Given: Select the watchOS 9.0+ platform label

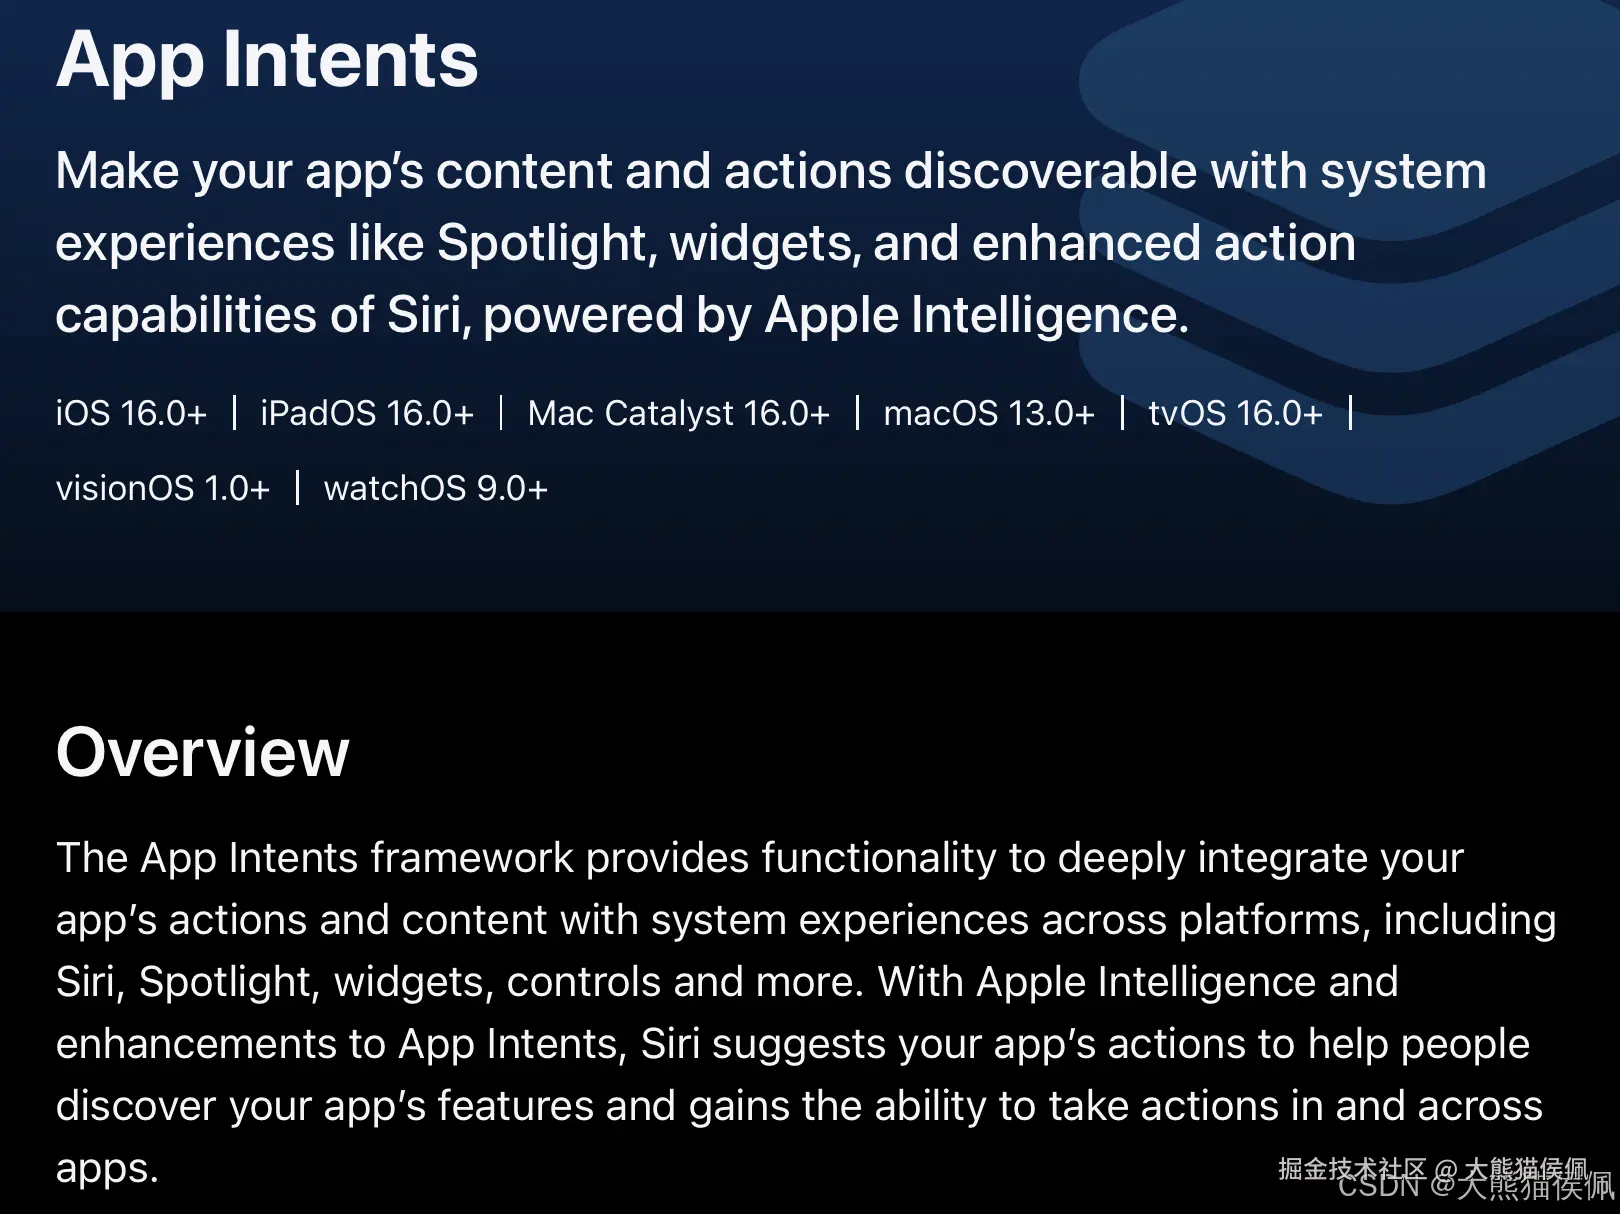Looking at the screenshot, I should tap(435, 488).
